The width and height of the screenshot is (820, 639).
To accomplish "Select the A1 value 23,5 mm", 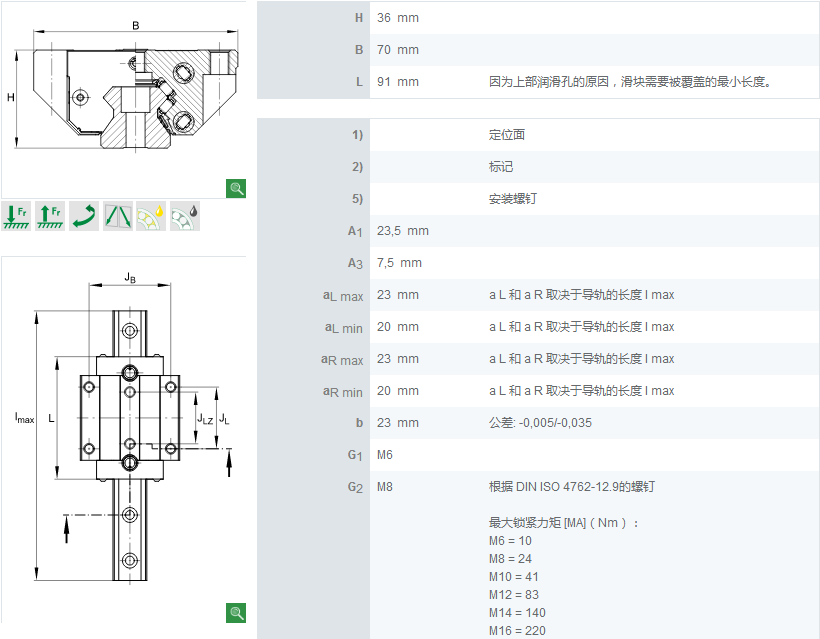I will point(403,231).
